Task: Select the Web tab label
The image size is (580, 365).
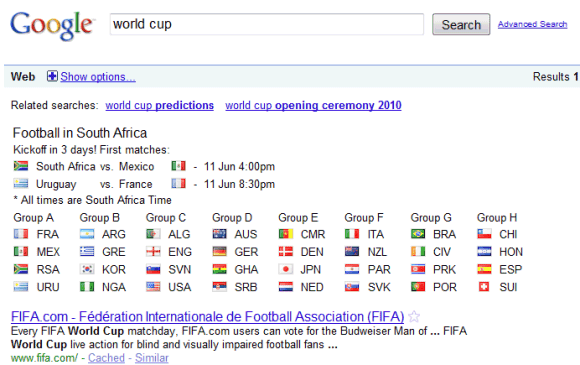Action: click(x=23, y=77)
